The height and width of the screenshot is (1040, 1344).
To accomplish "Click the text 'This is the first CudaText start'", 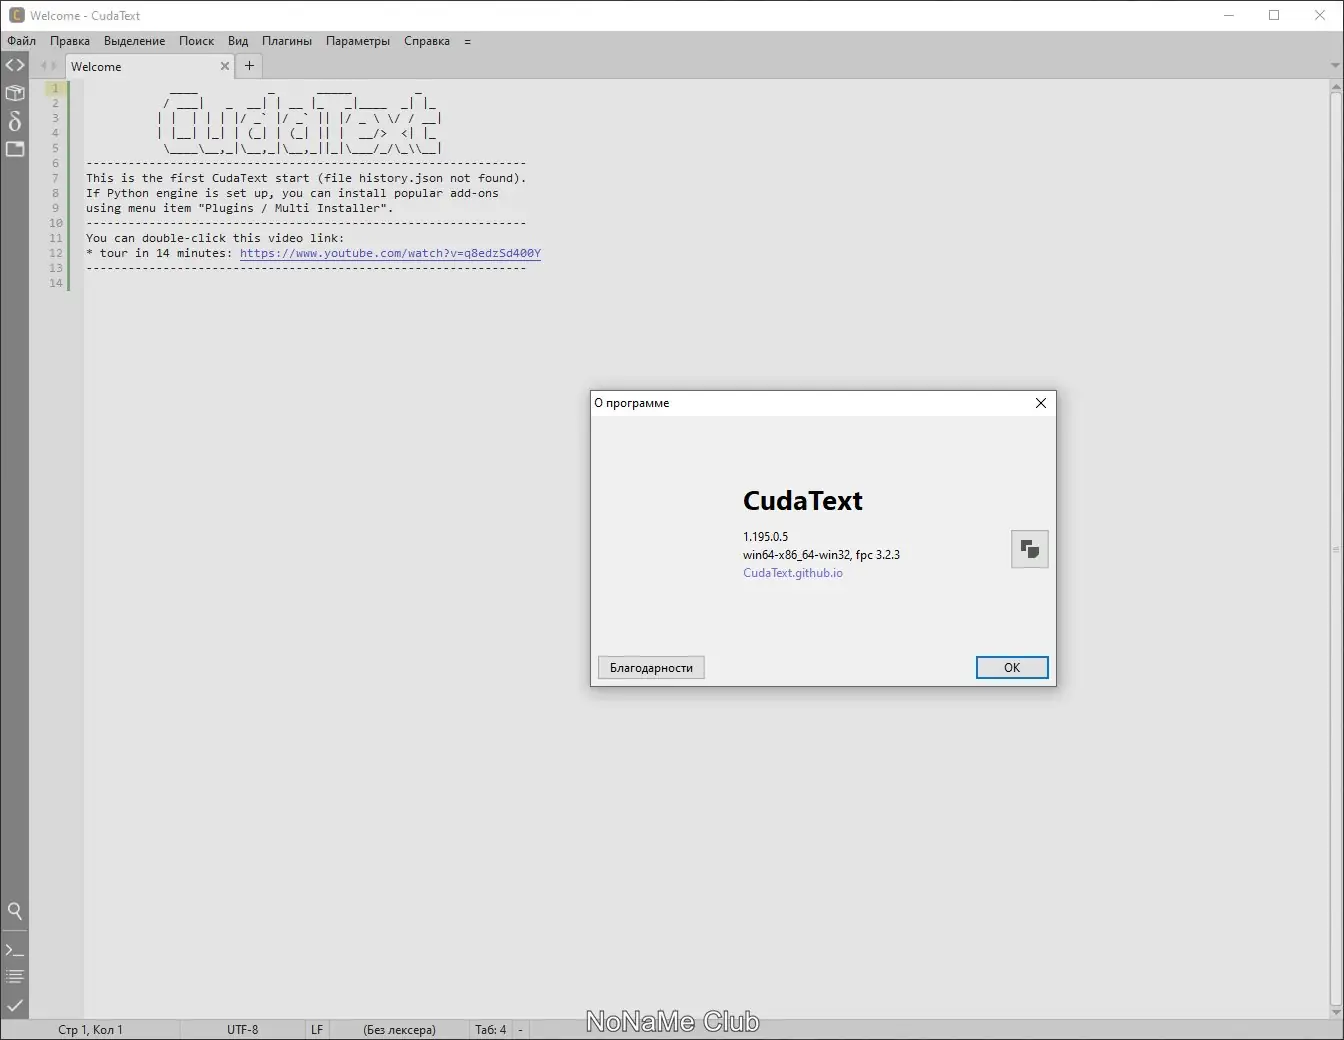I will pos(198,178).
